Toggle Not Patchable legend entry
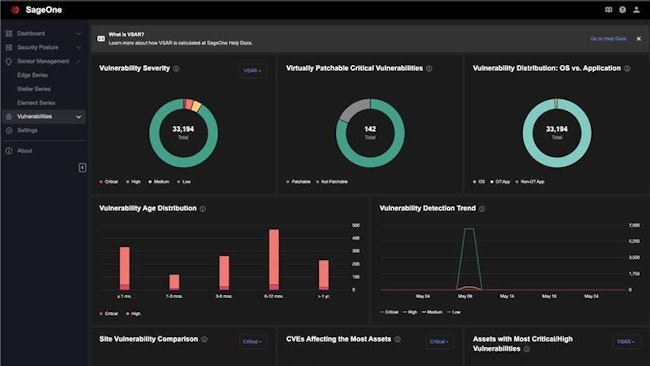 (332, 182)
